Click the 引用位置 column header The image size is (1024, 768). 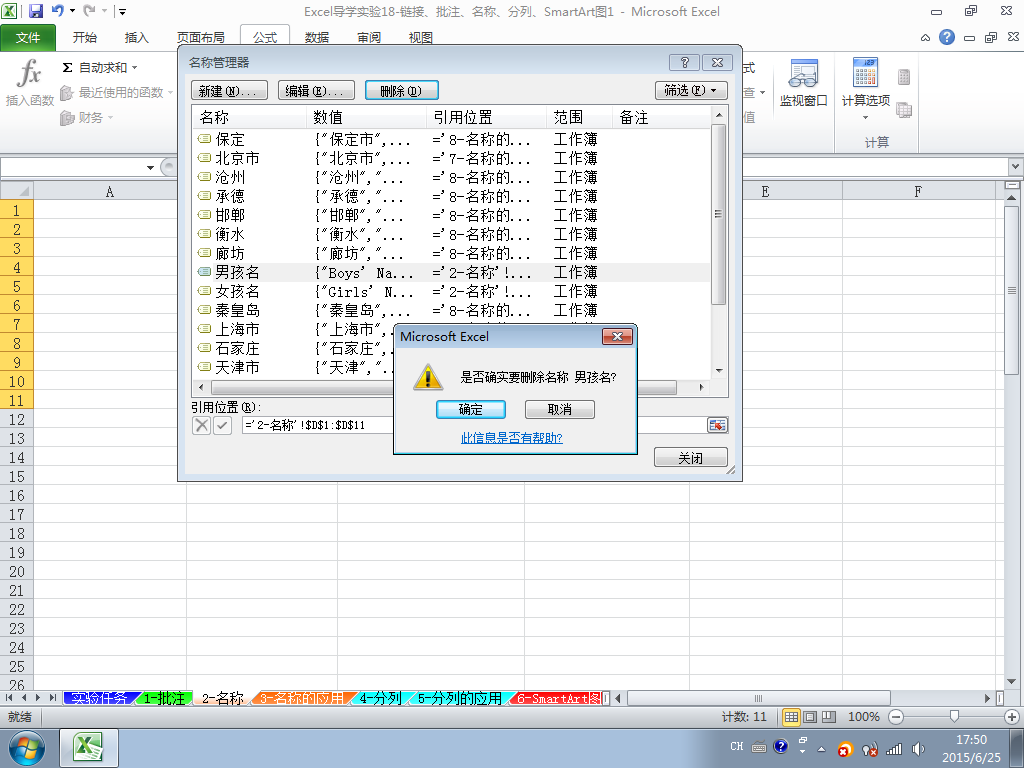click(x=486, y=117)
